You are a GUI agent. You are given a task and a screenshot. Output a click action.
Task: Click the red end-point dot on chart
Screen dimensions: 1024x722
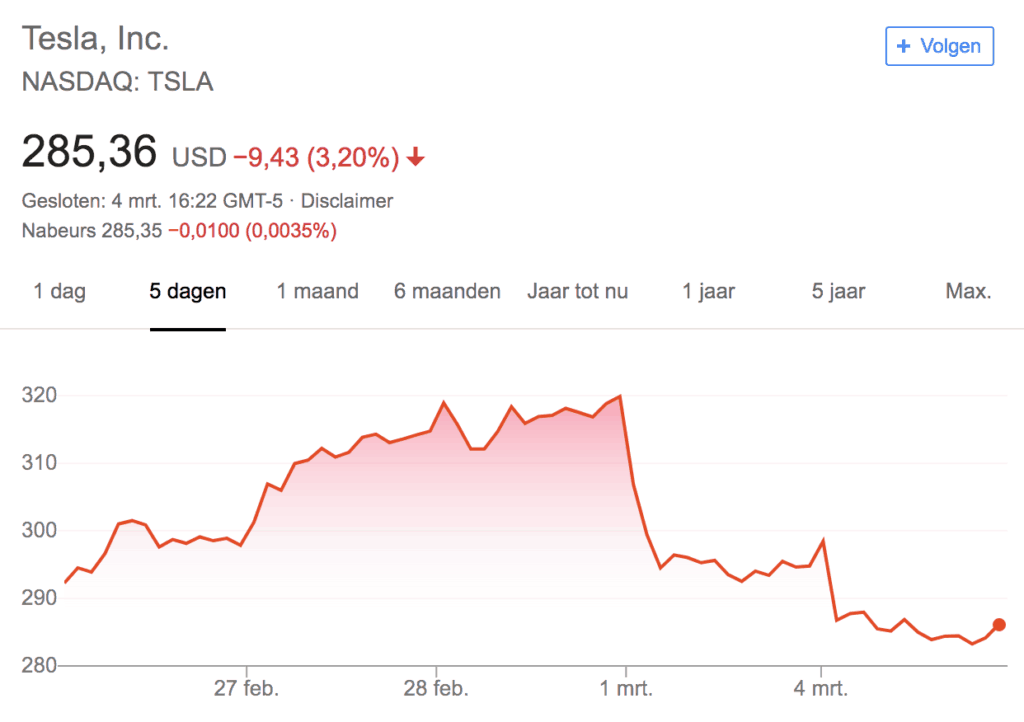point(998,625)
